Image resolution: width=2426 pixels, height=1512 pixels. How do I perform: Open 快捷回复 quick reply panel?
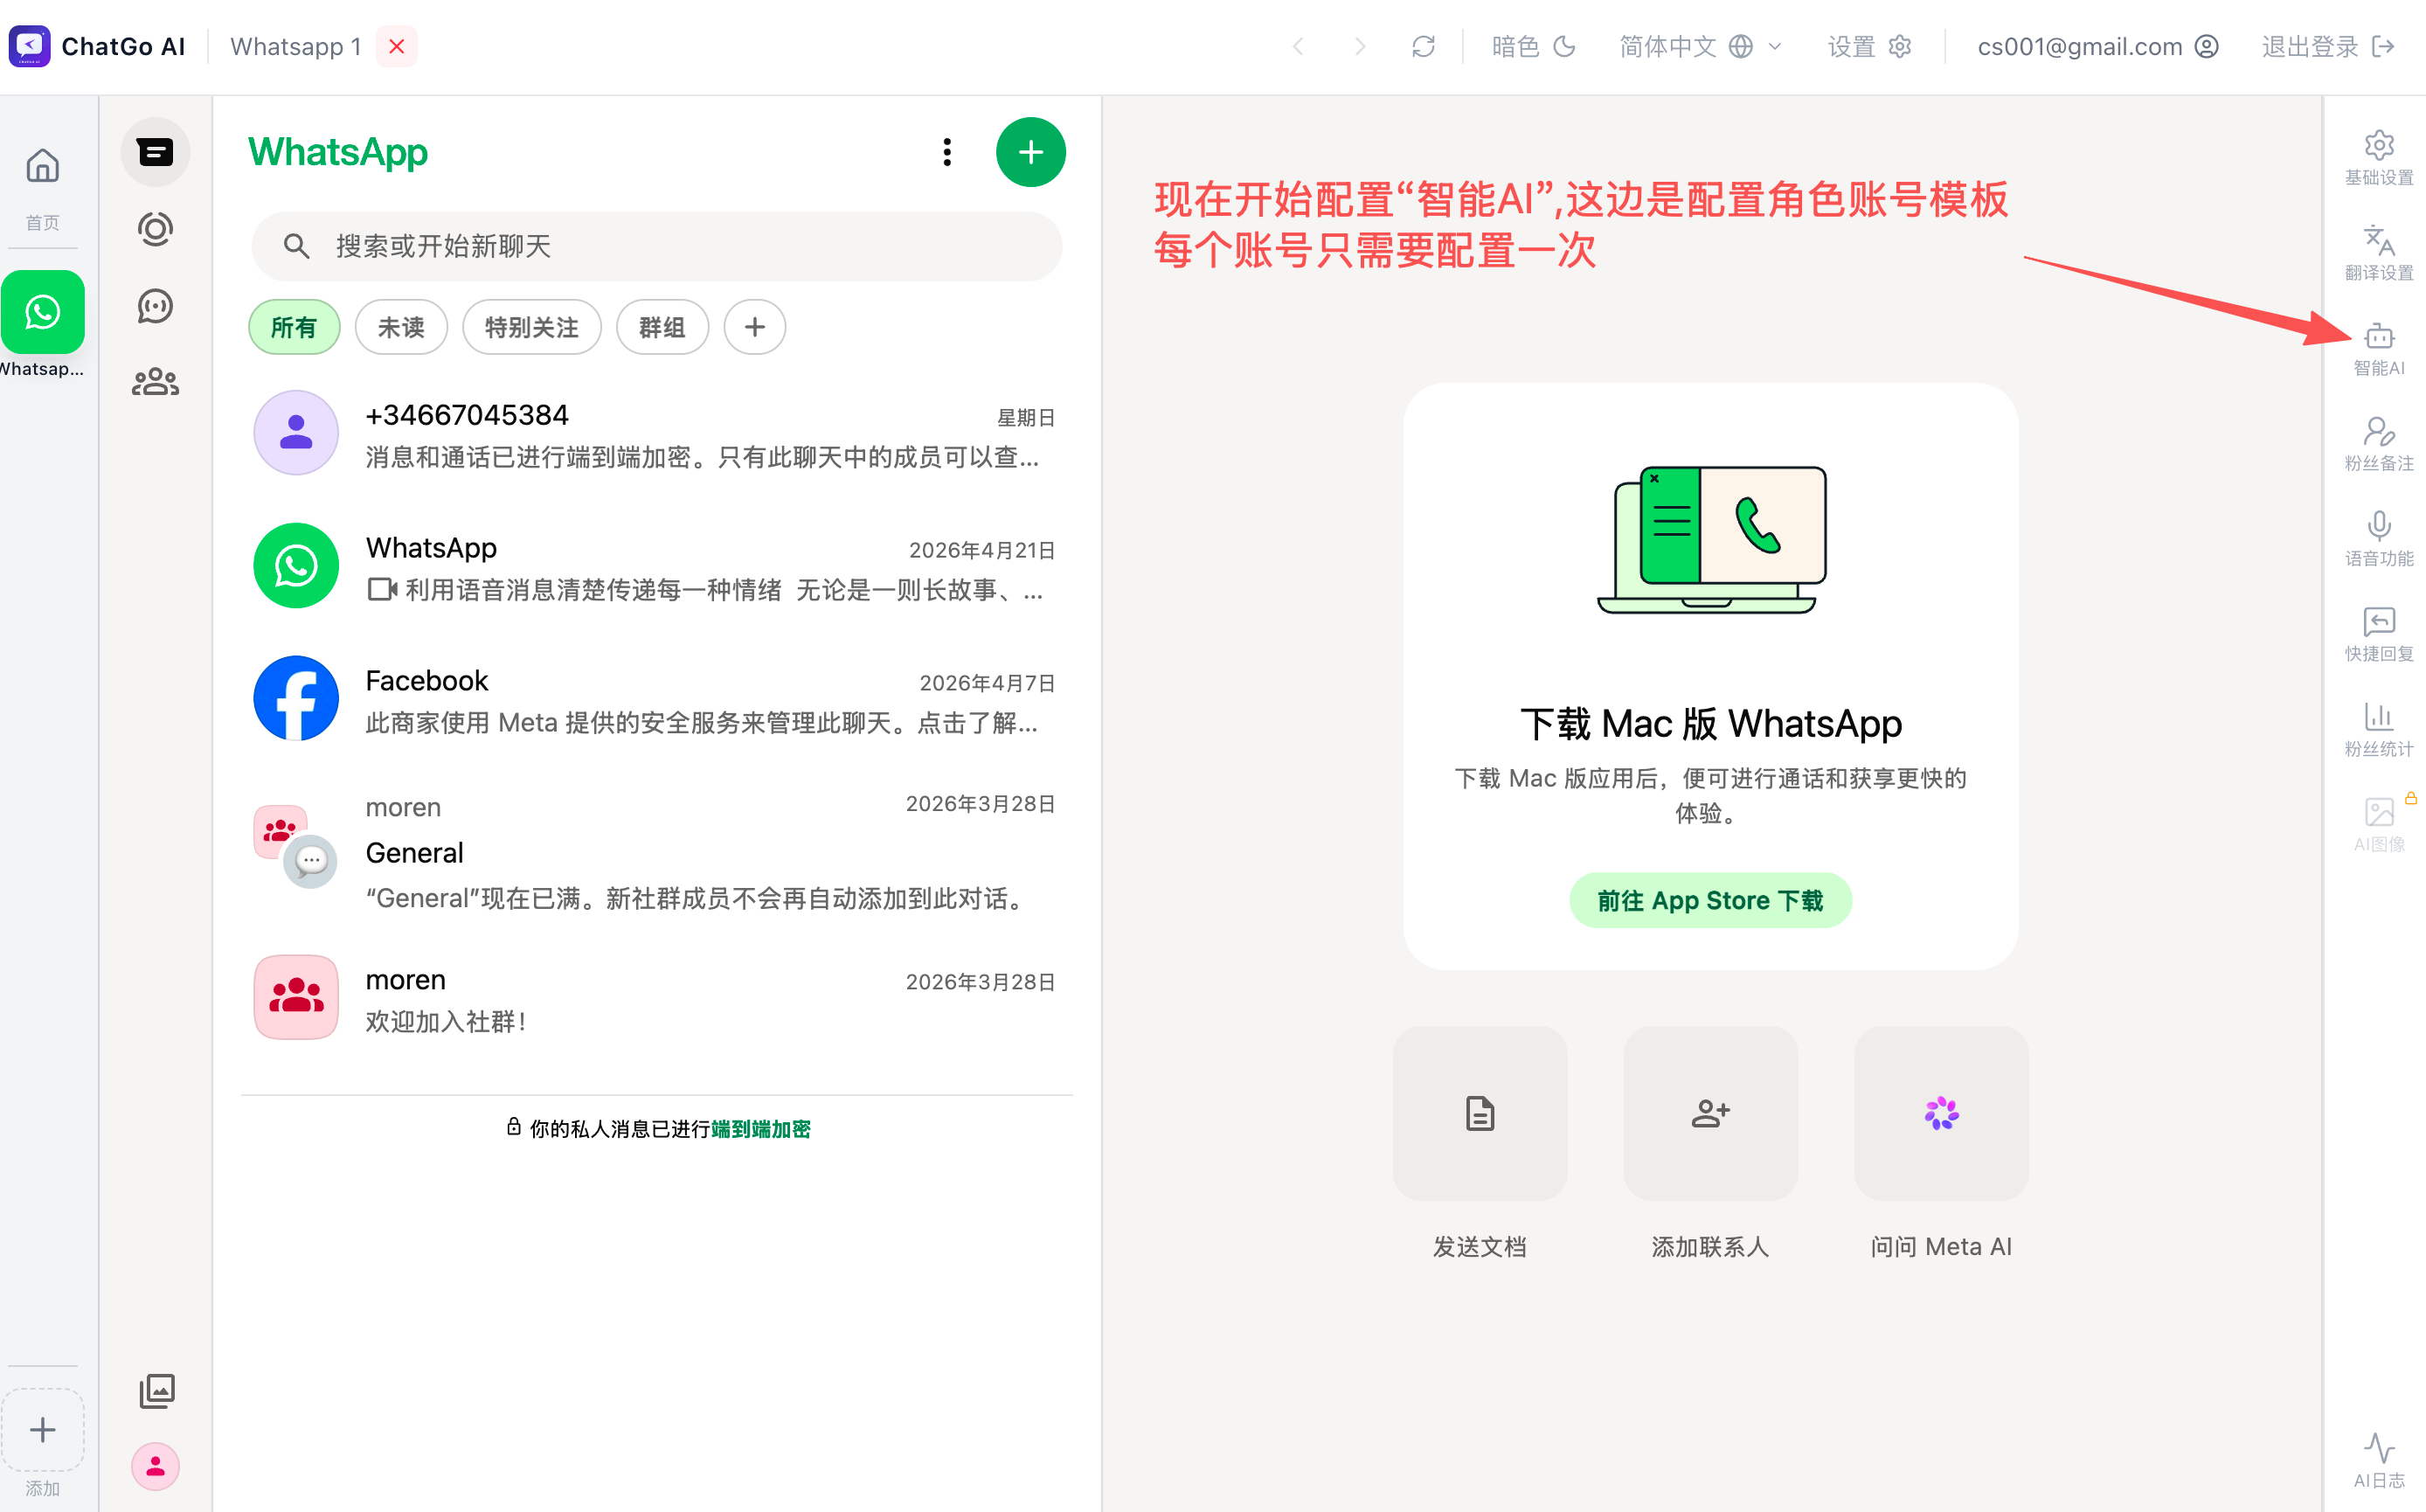pos(2378,634)
